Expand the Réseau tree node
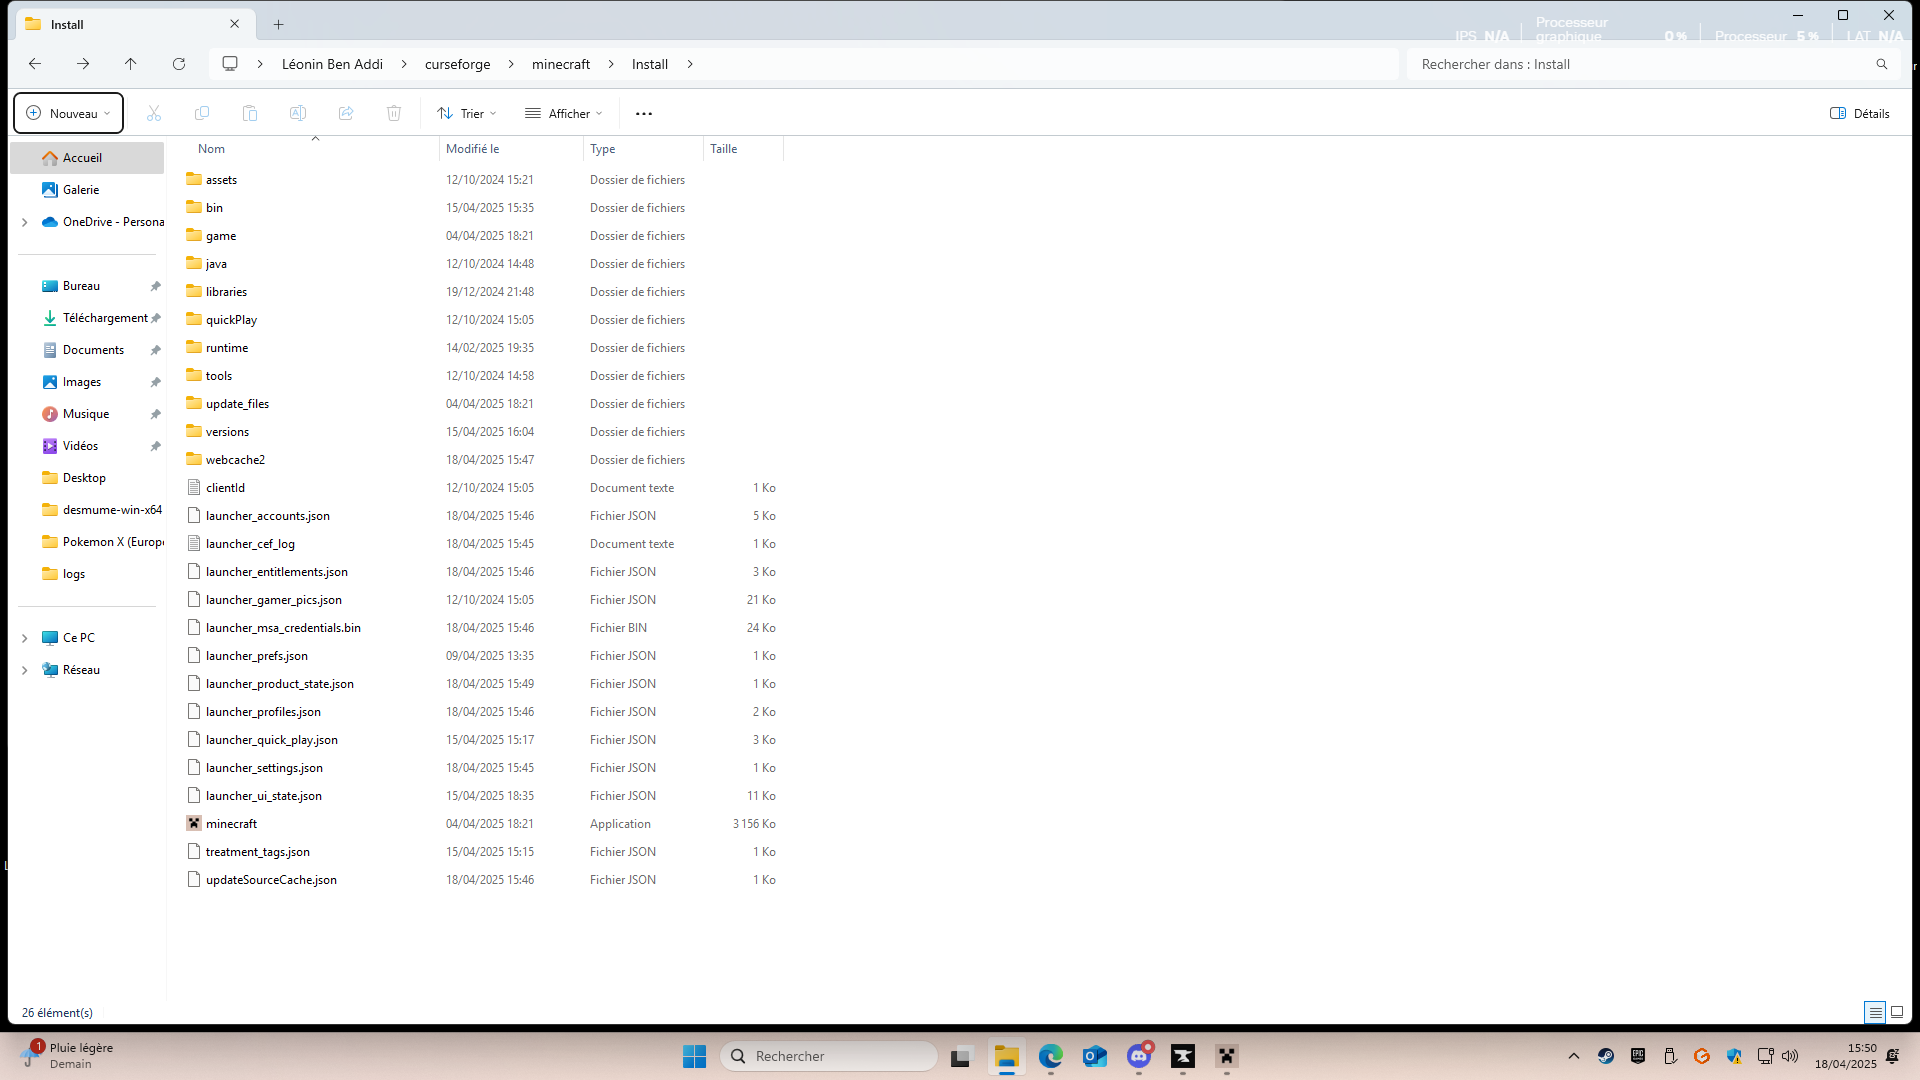The height and width of the screenshot is (1080, 1920). click(25, 670)
